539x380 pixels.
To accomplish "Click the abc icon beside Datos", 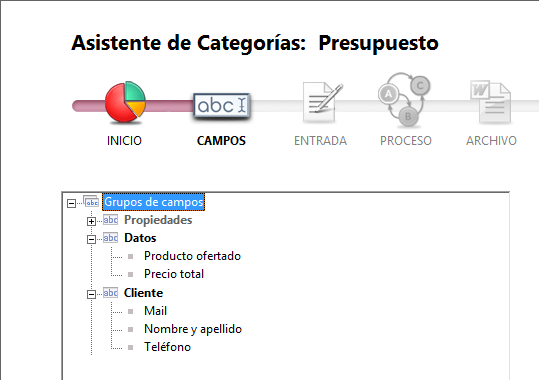I will [110, 238].
